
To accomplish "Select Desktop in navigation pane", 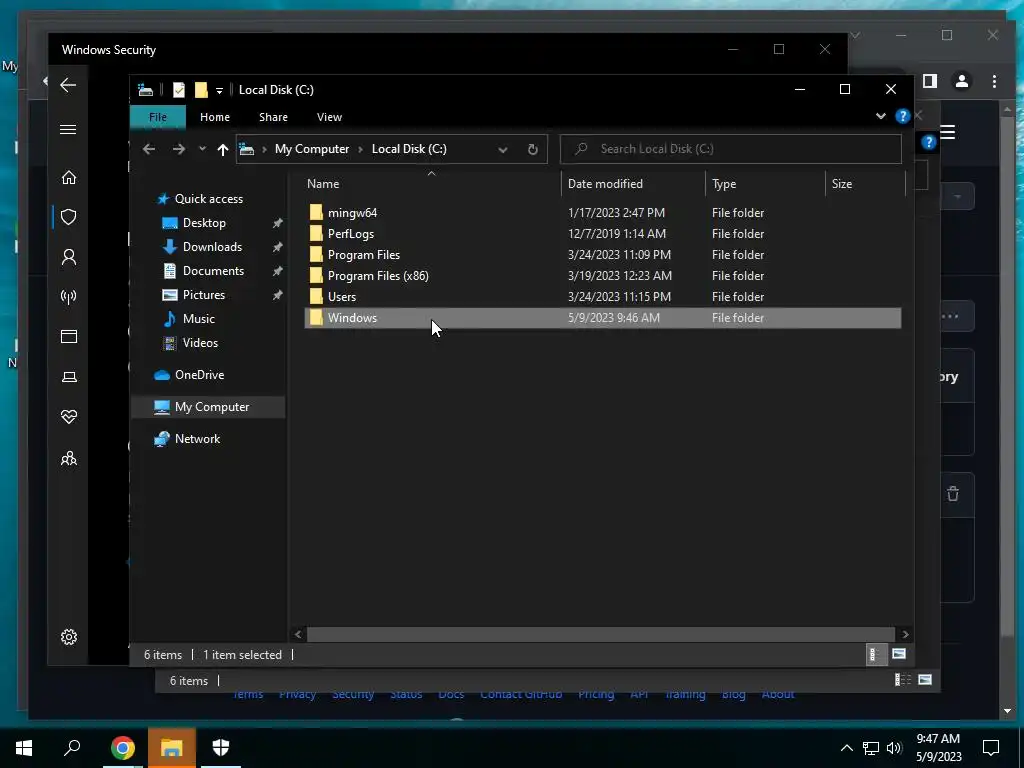I will [204, 223].
